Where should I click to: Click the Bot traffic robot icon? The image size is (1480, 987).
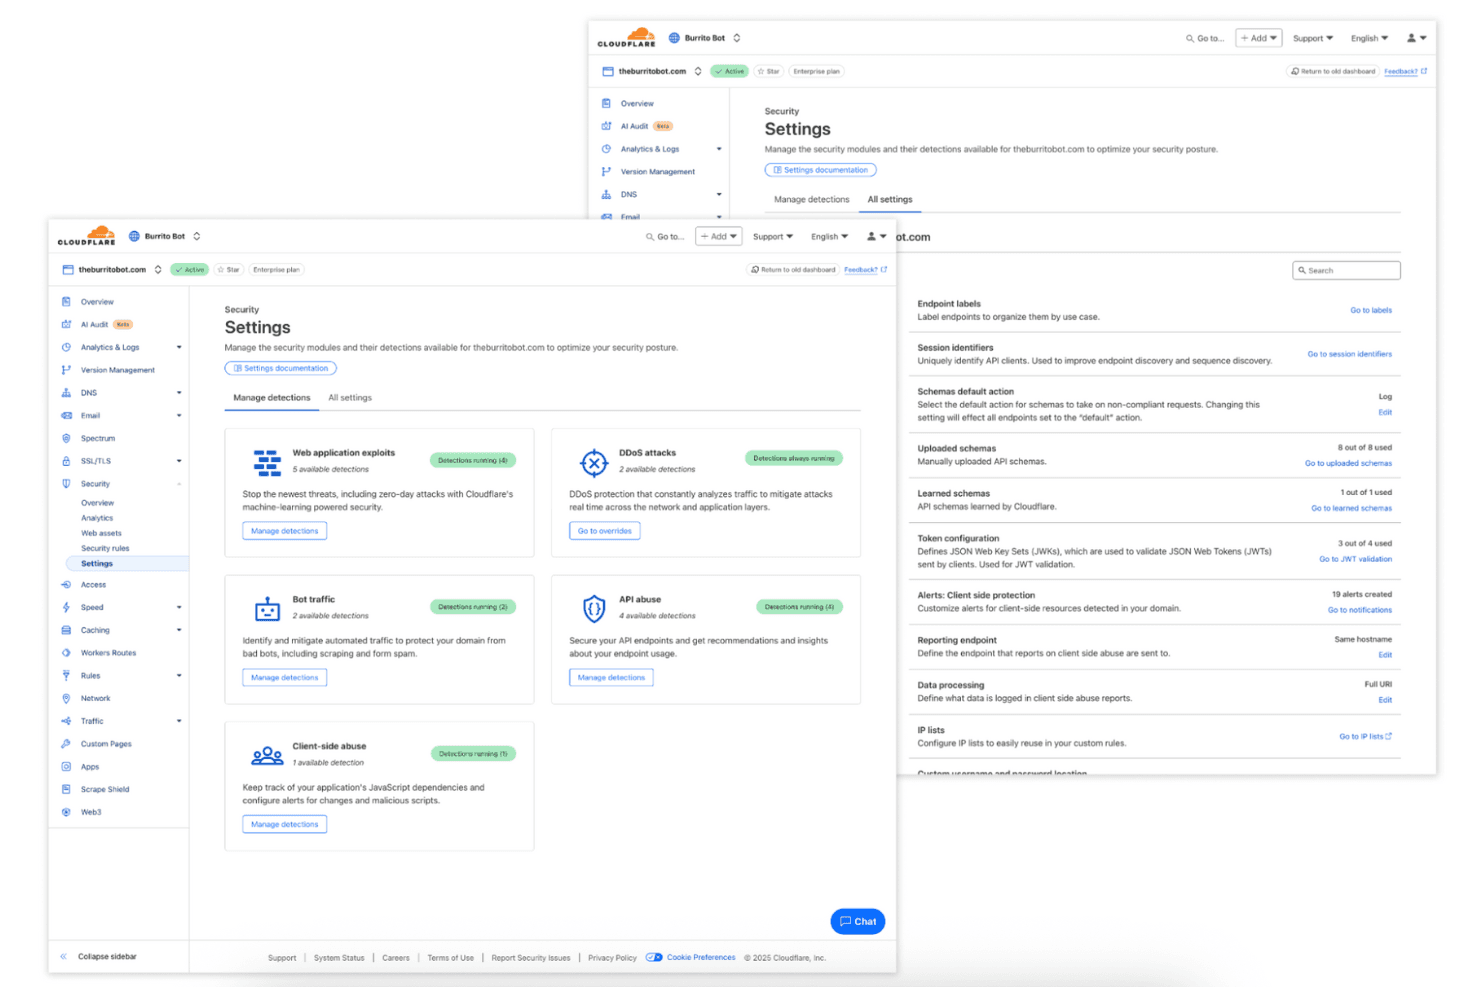pos(267,609)
